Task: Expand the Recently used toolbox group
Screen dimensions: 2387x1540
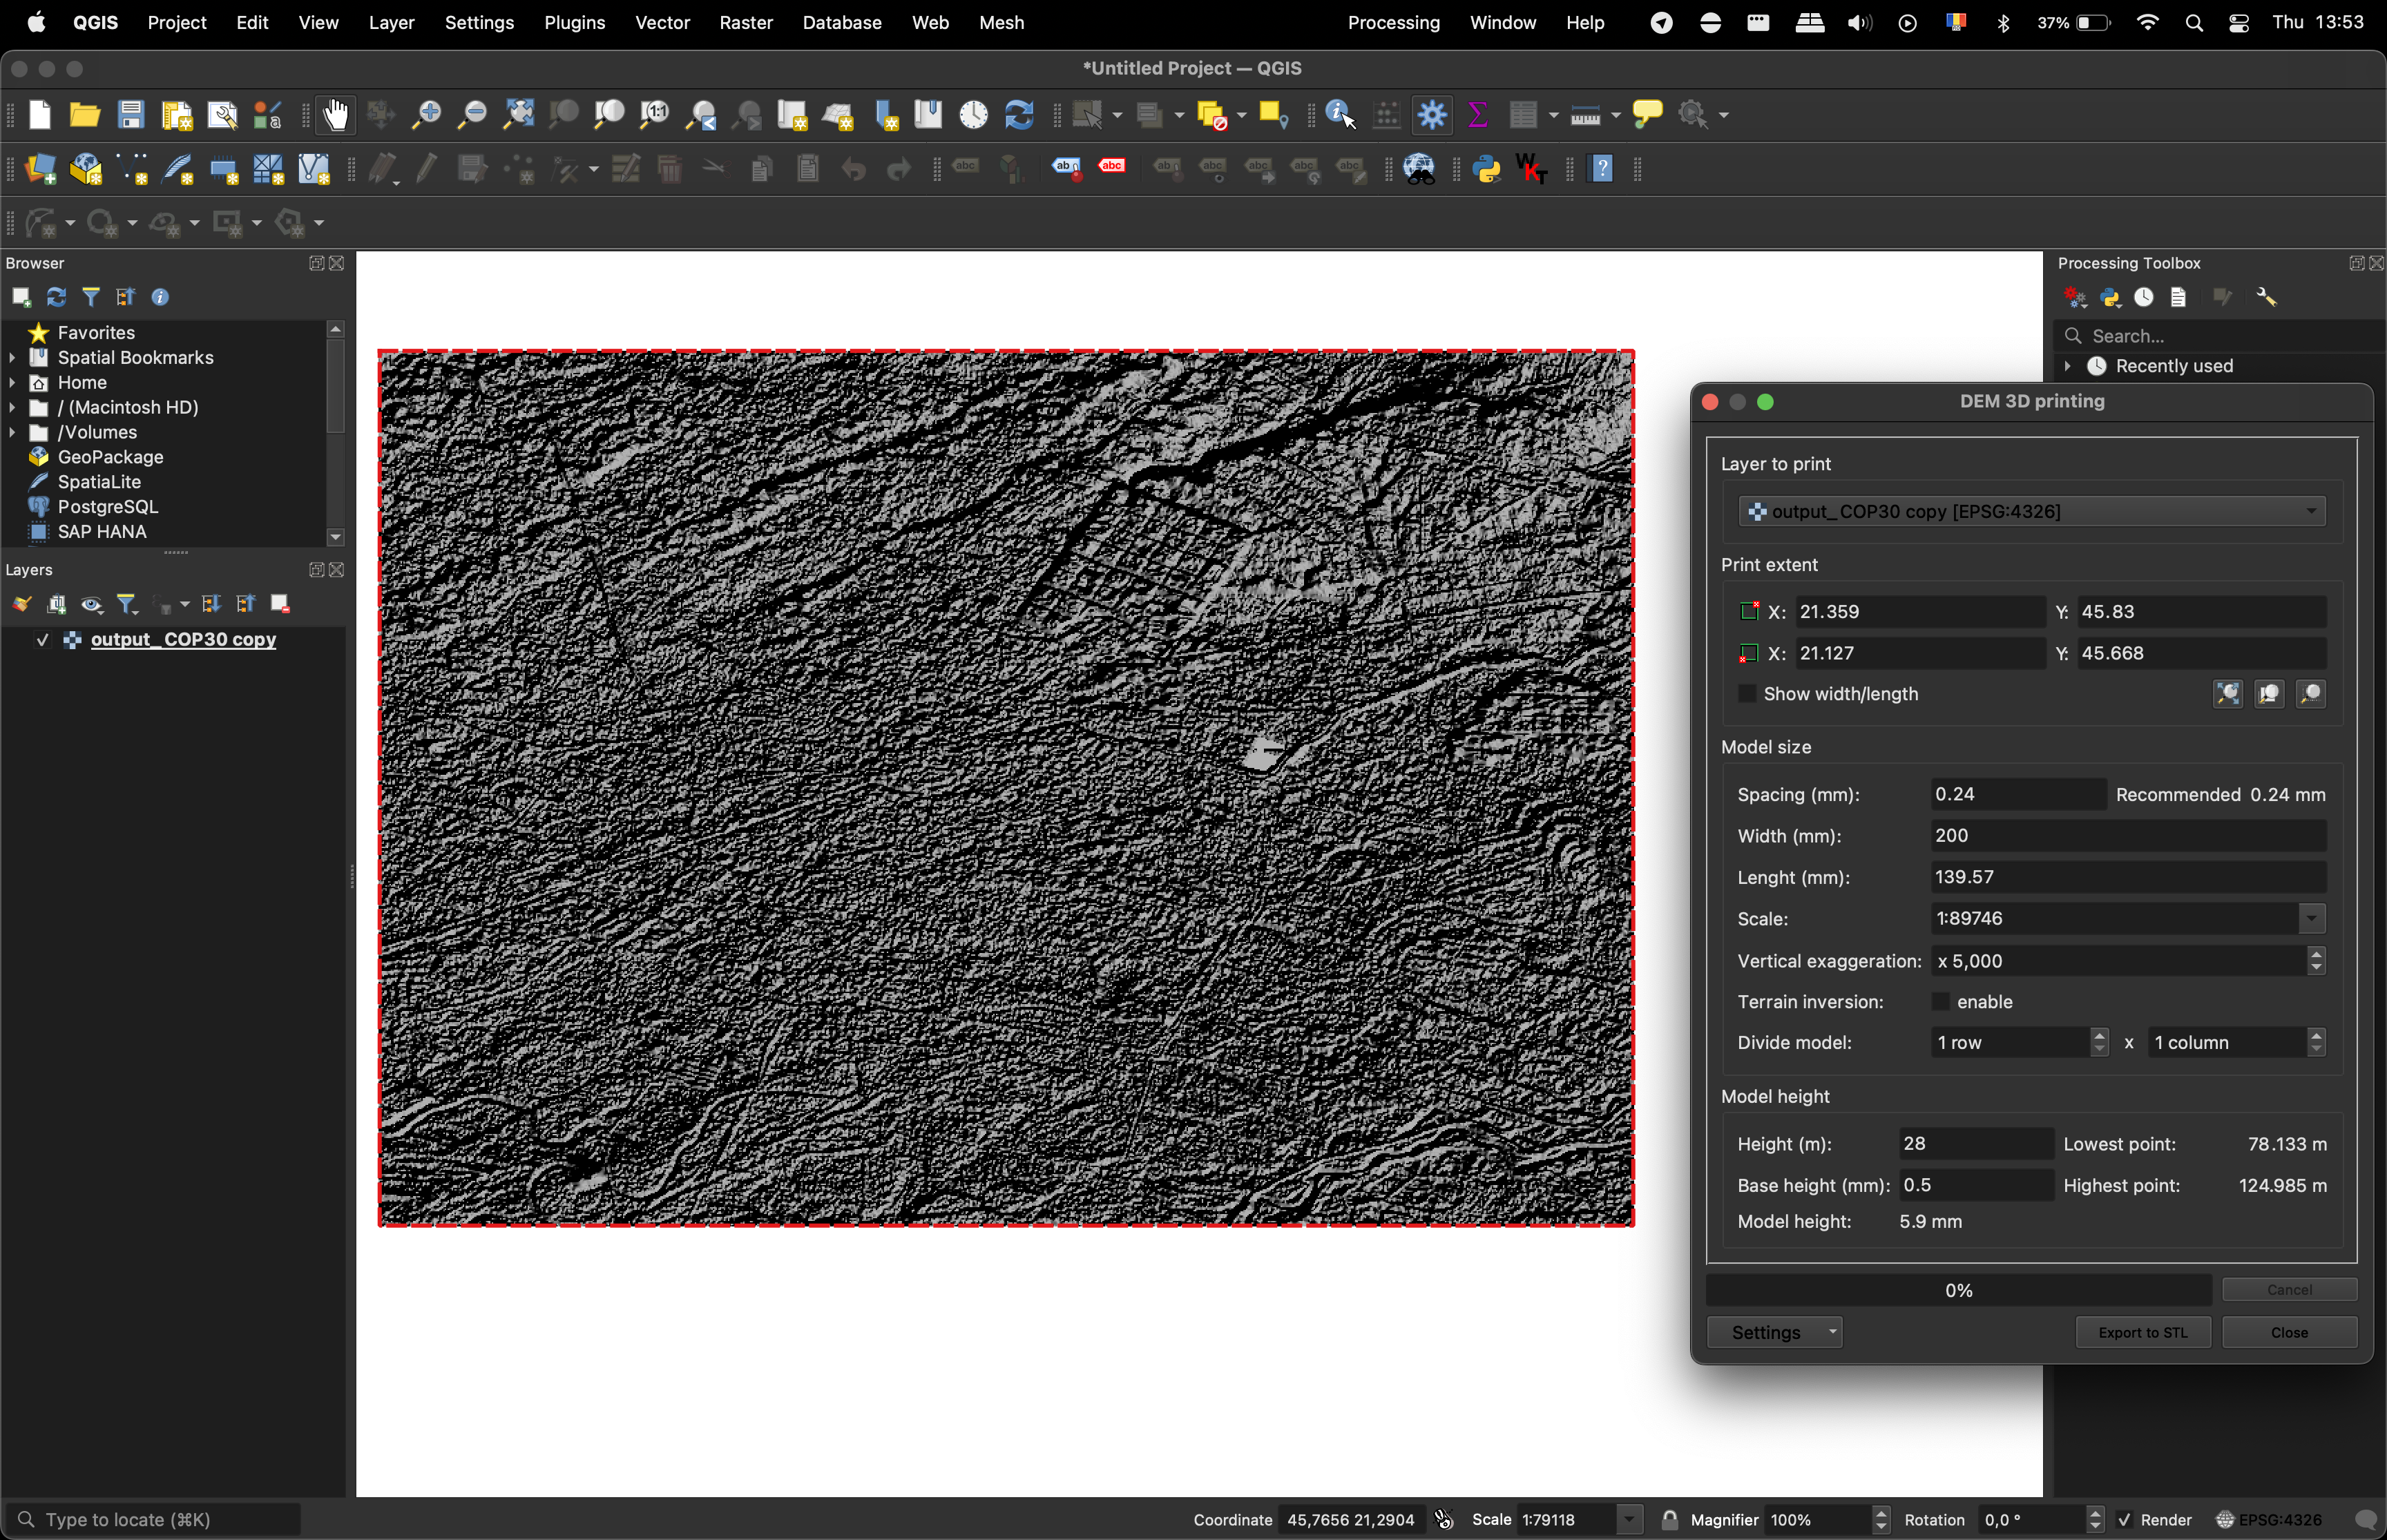Action: click(2067, 367)
